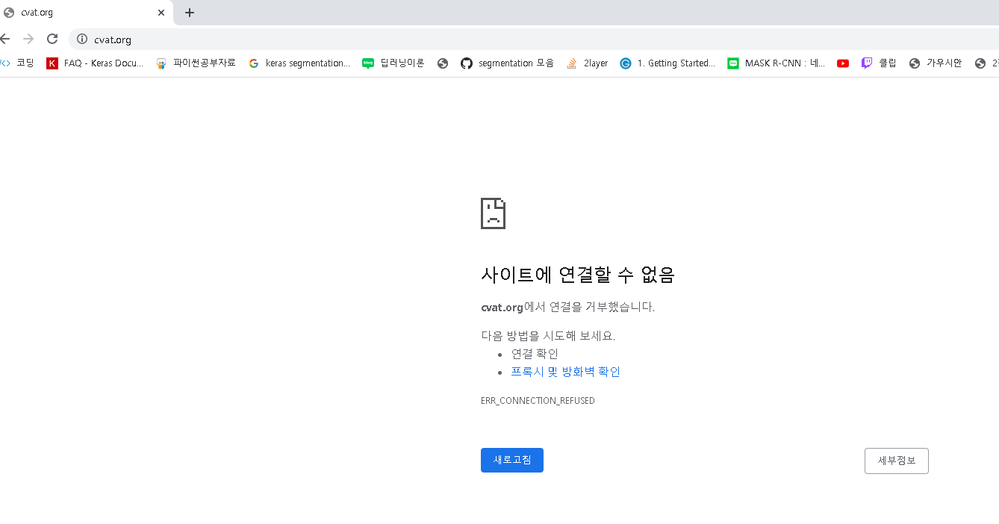Click the sad page error icon

click(x=493, y=214)
